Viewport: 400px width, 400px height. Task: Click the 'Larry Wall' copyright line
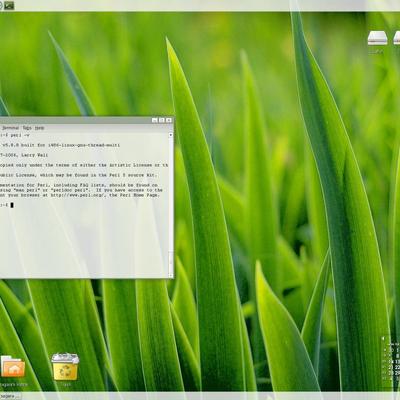pos(24,155)
